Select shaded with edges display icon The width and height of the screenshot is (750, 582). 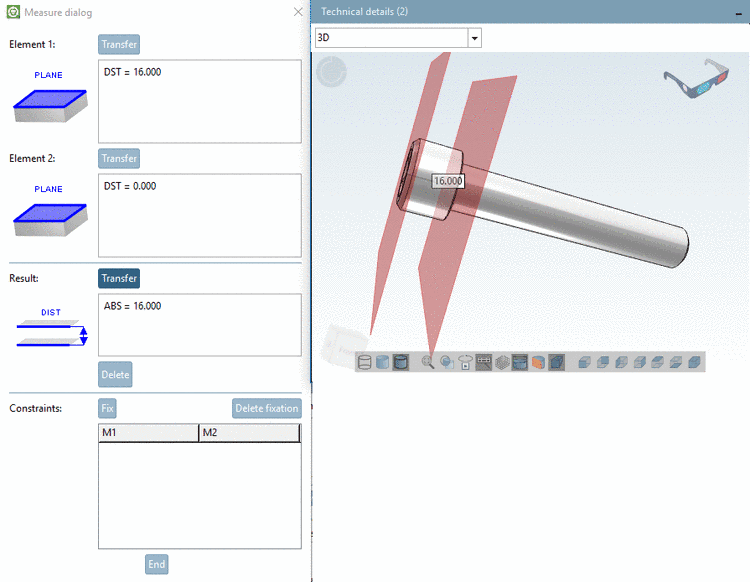click(400, 362)
